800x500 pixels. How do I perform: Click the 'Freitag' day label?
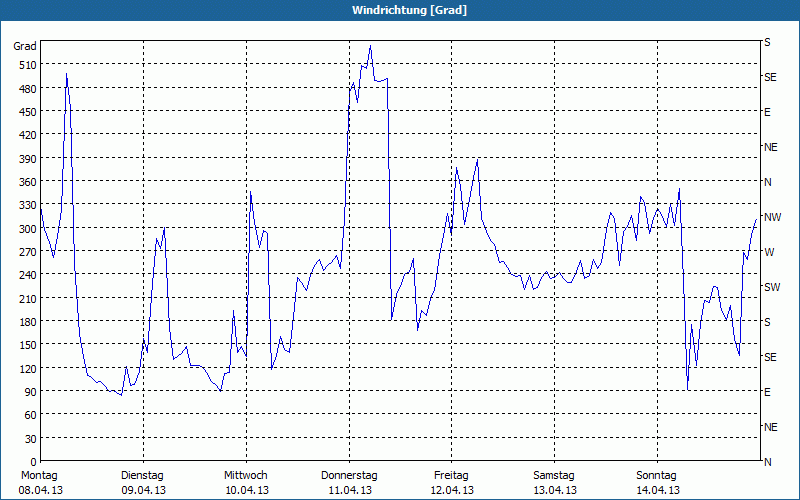452,476
